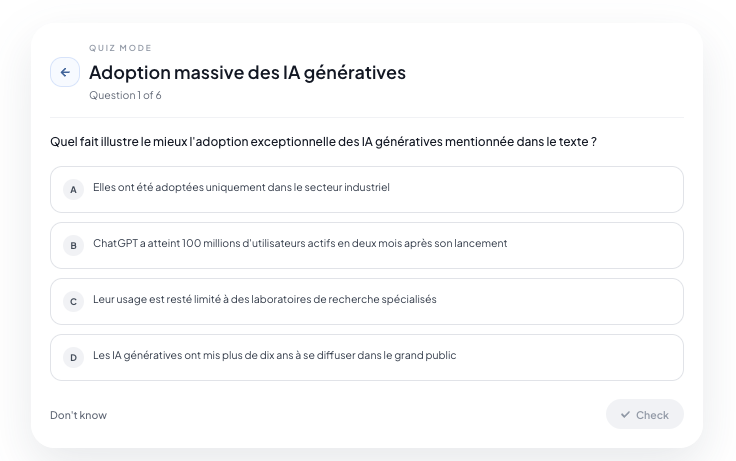Click the letter C badge
736x461 pixels.
(73, 301)
